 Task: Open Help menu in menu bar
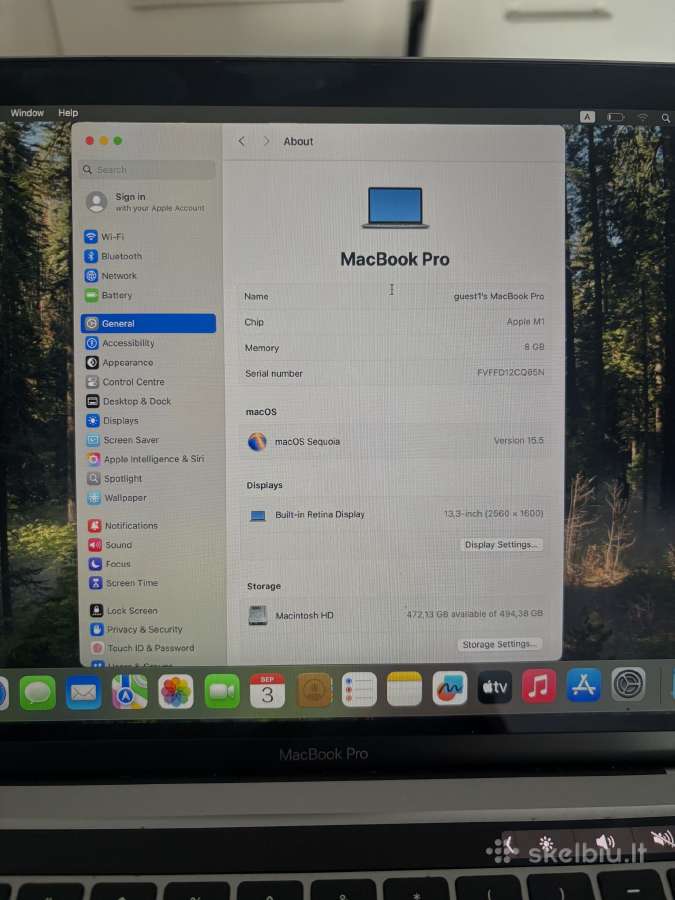(x=68, y=112)
